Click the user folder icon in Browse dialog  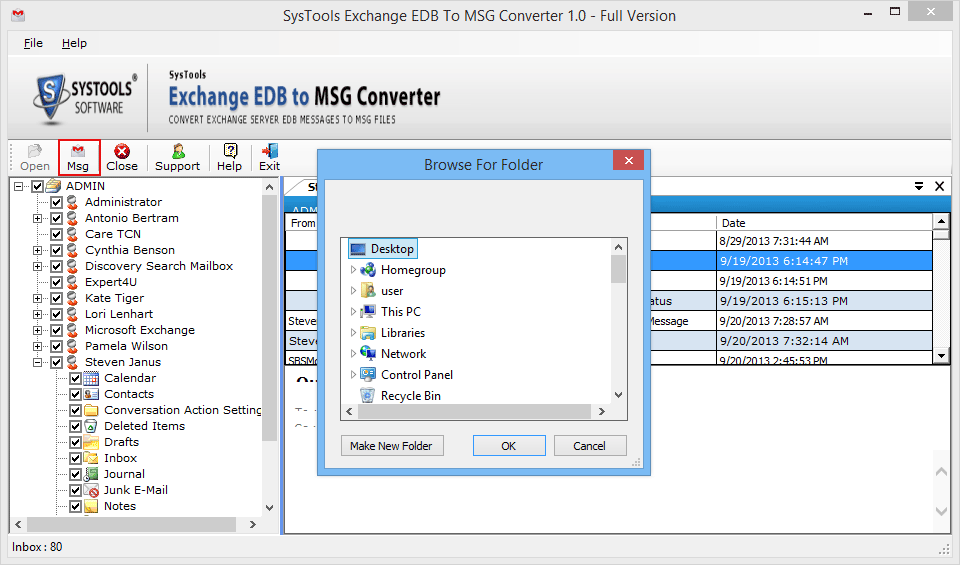pos(368,291)
